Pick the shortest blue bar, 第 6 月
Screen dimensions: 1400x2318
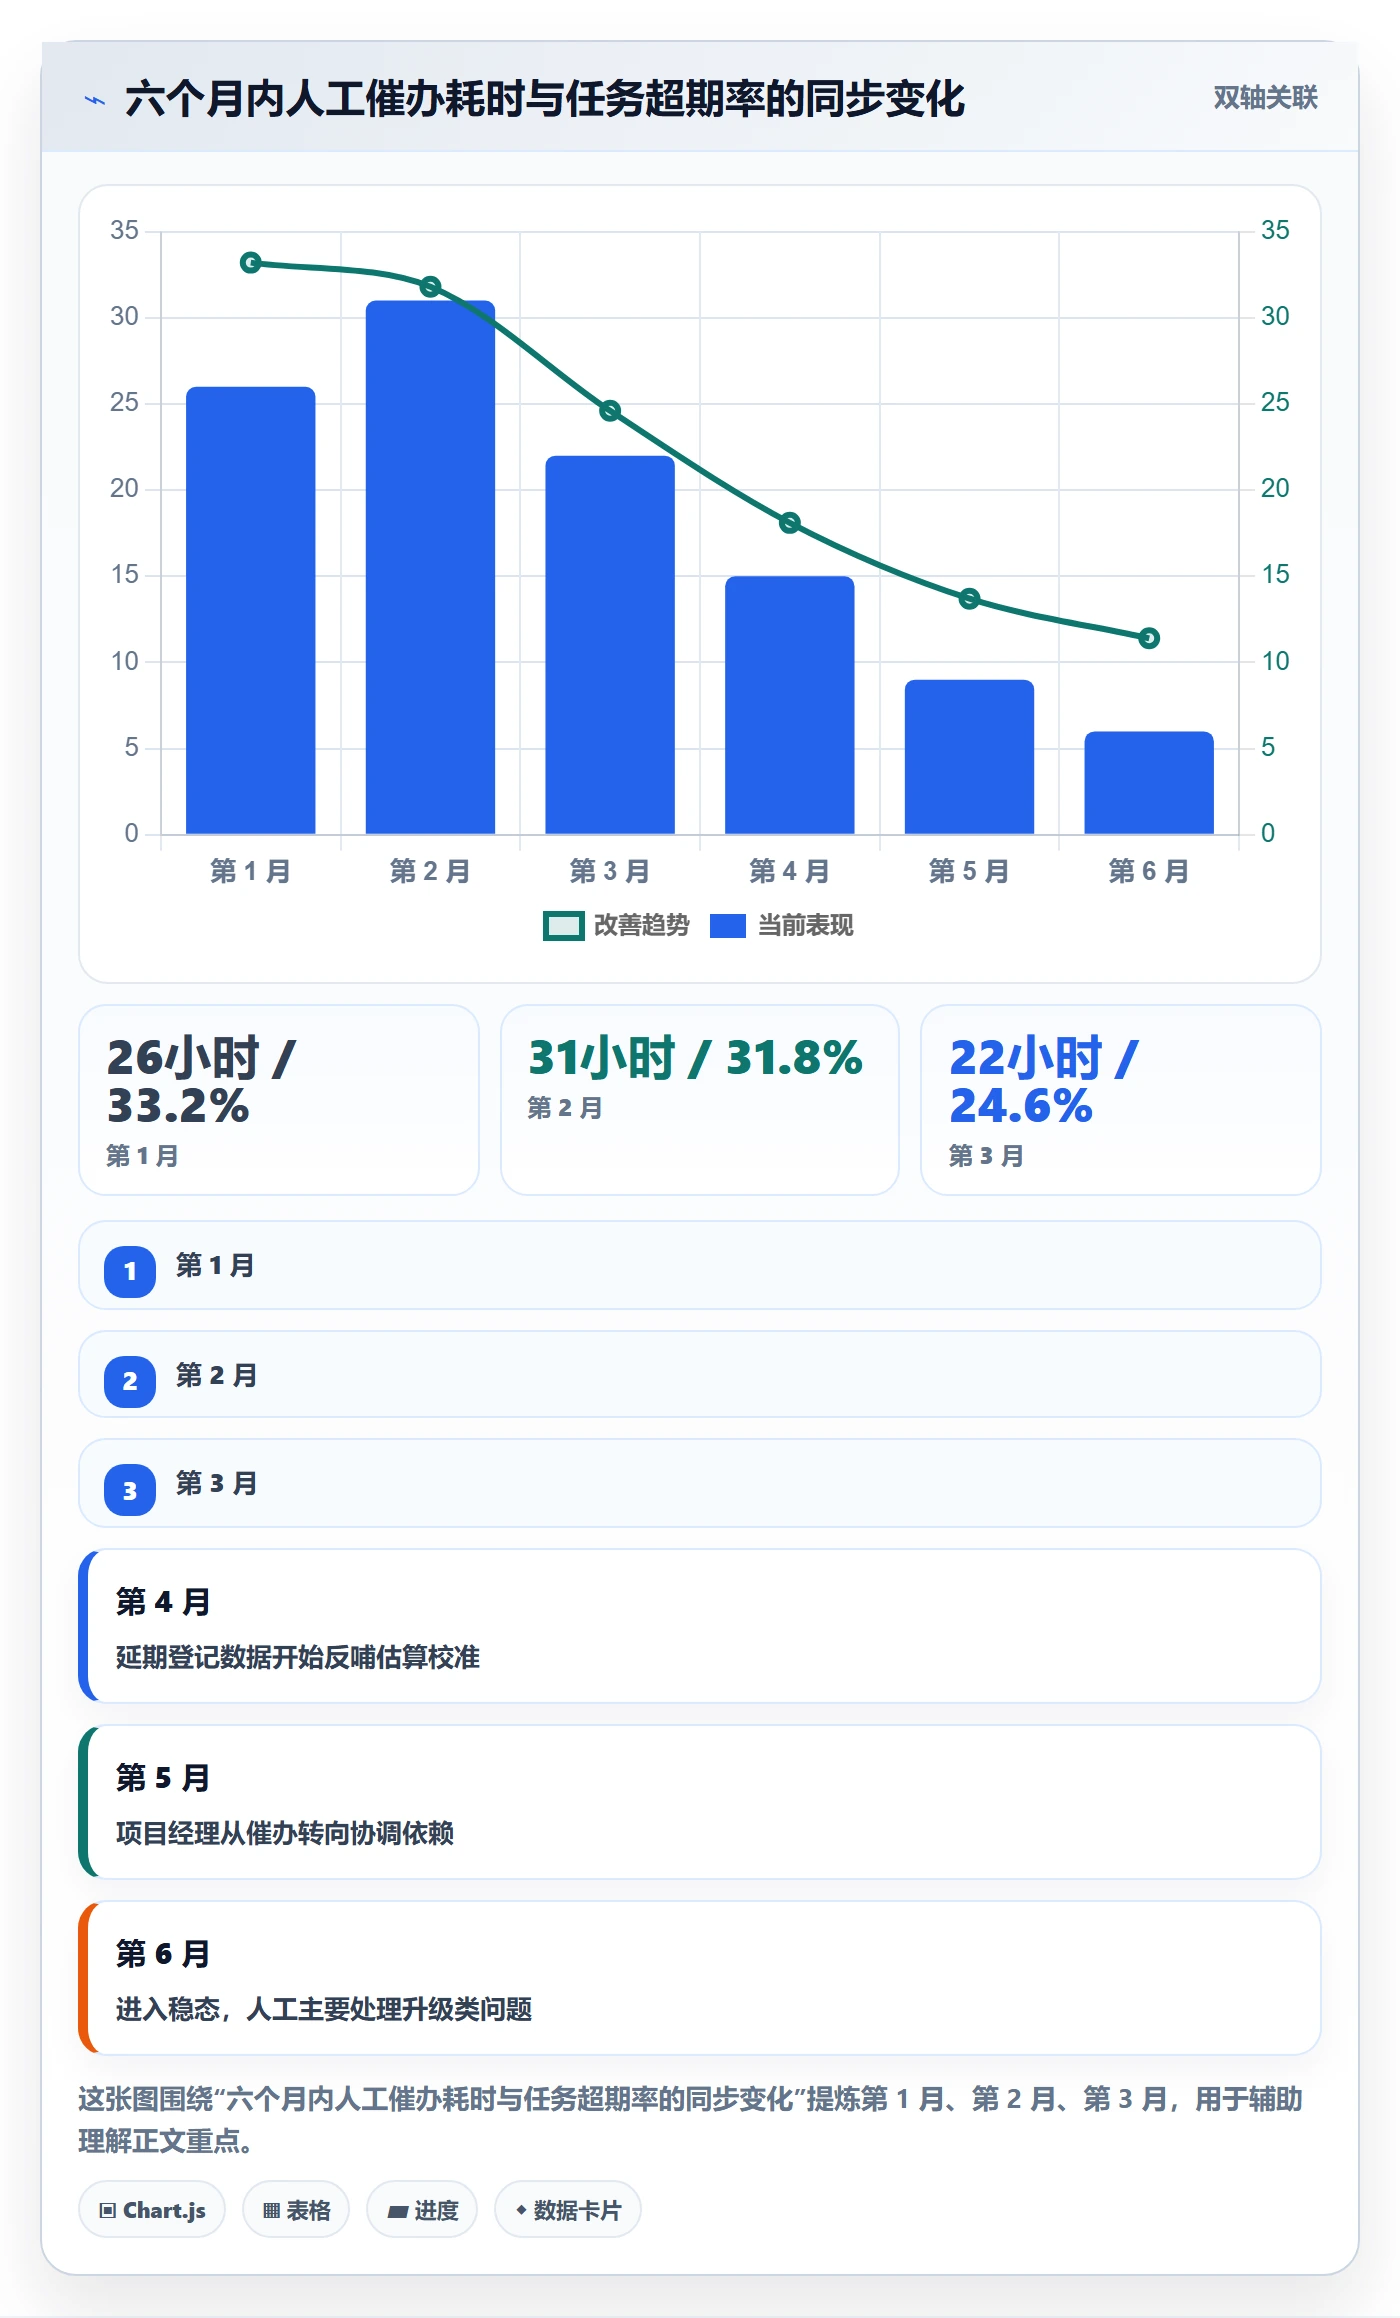1149,783
